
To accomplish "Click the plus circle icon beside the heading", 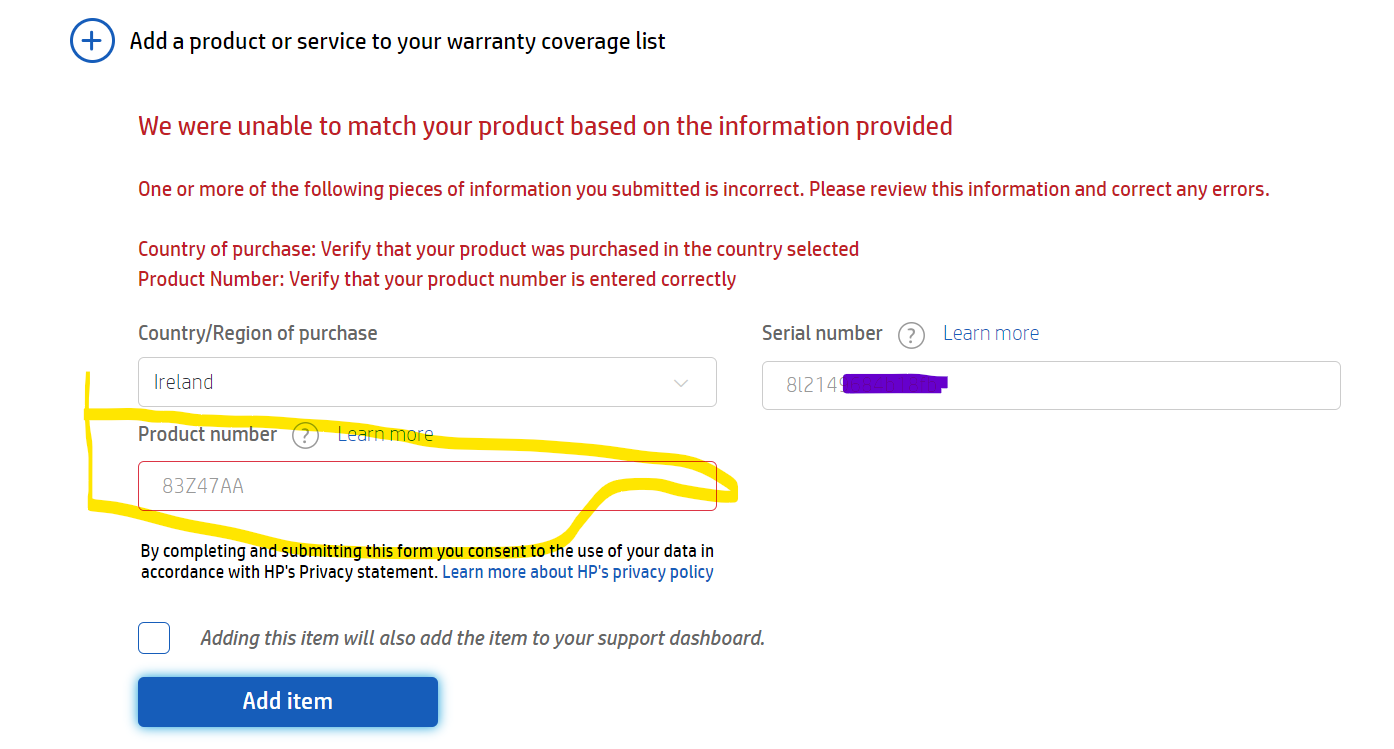I will 91,41.
